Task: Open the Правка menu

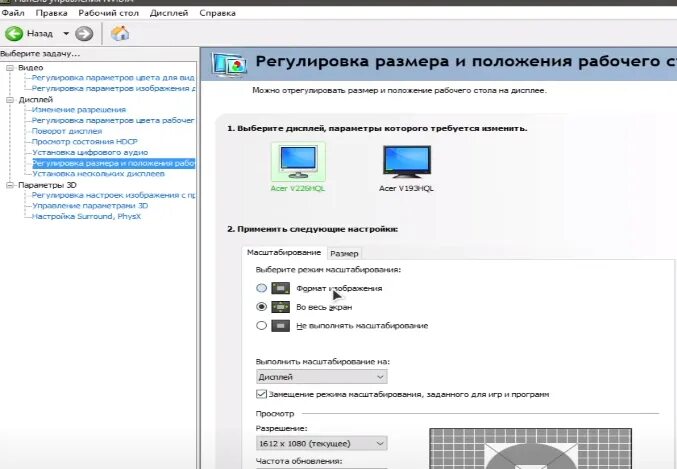Action: coord(51,13)
